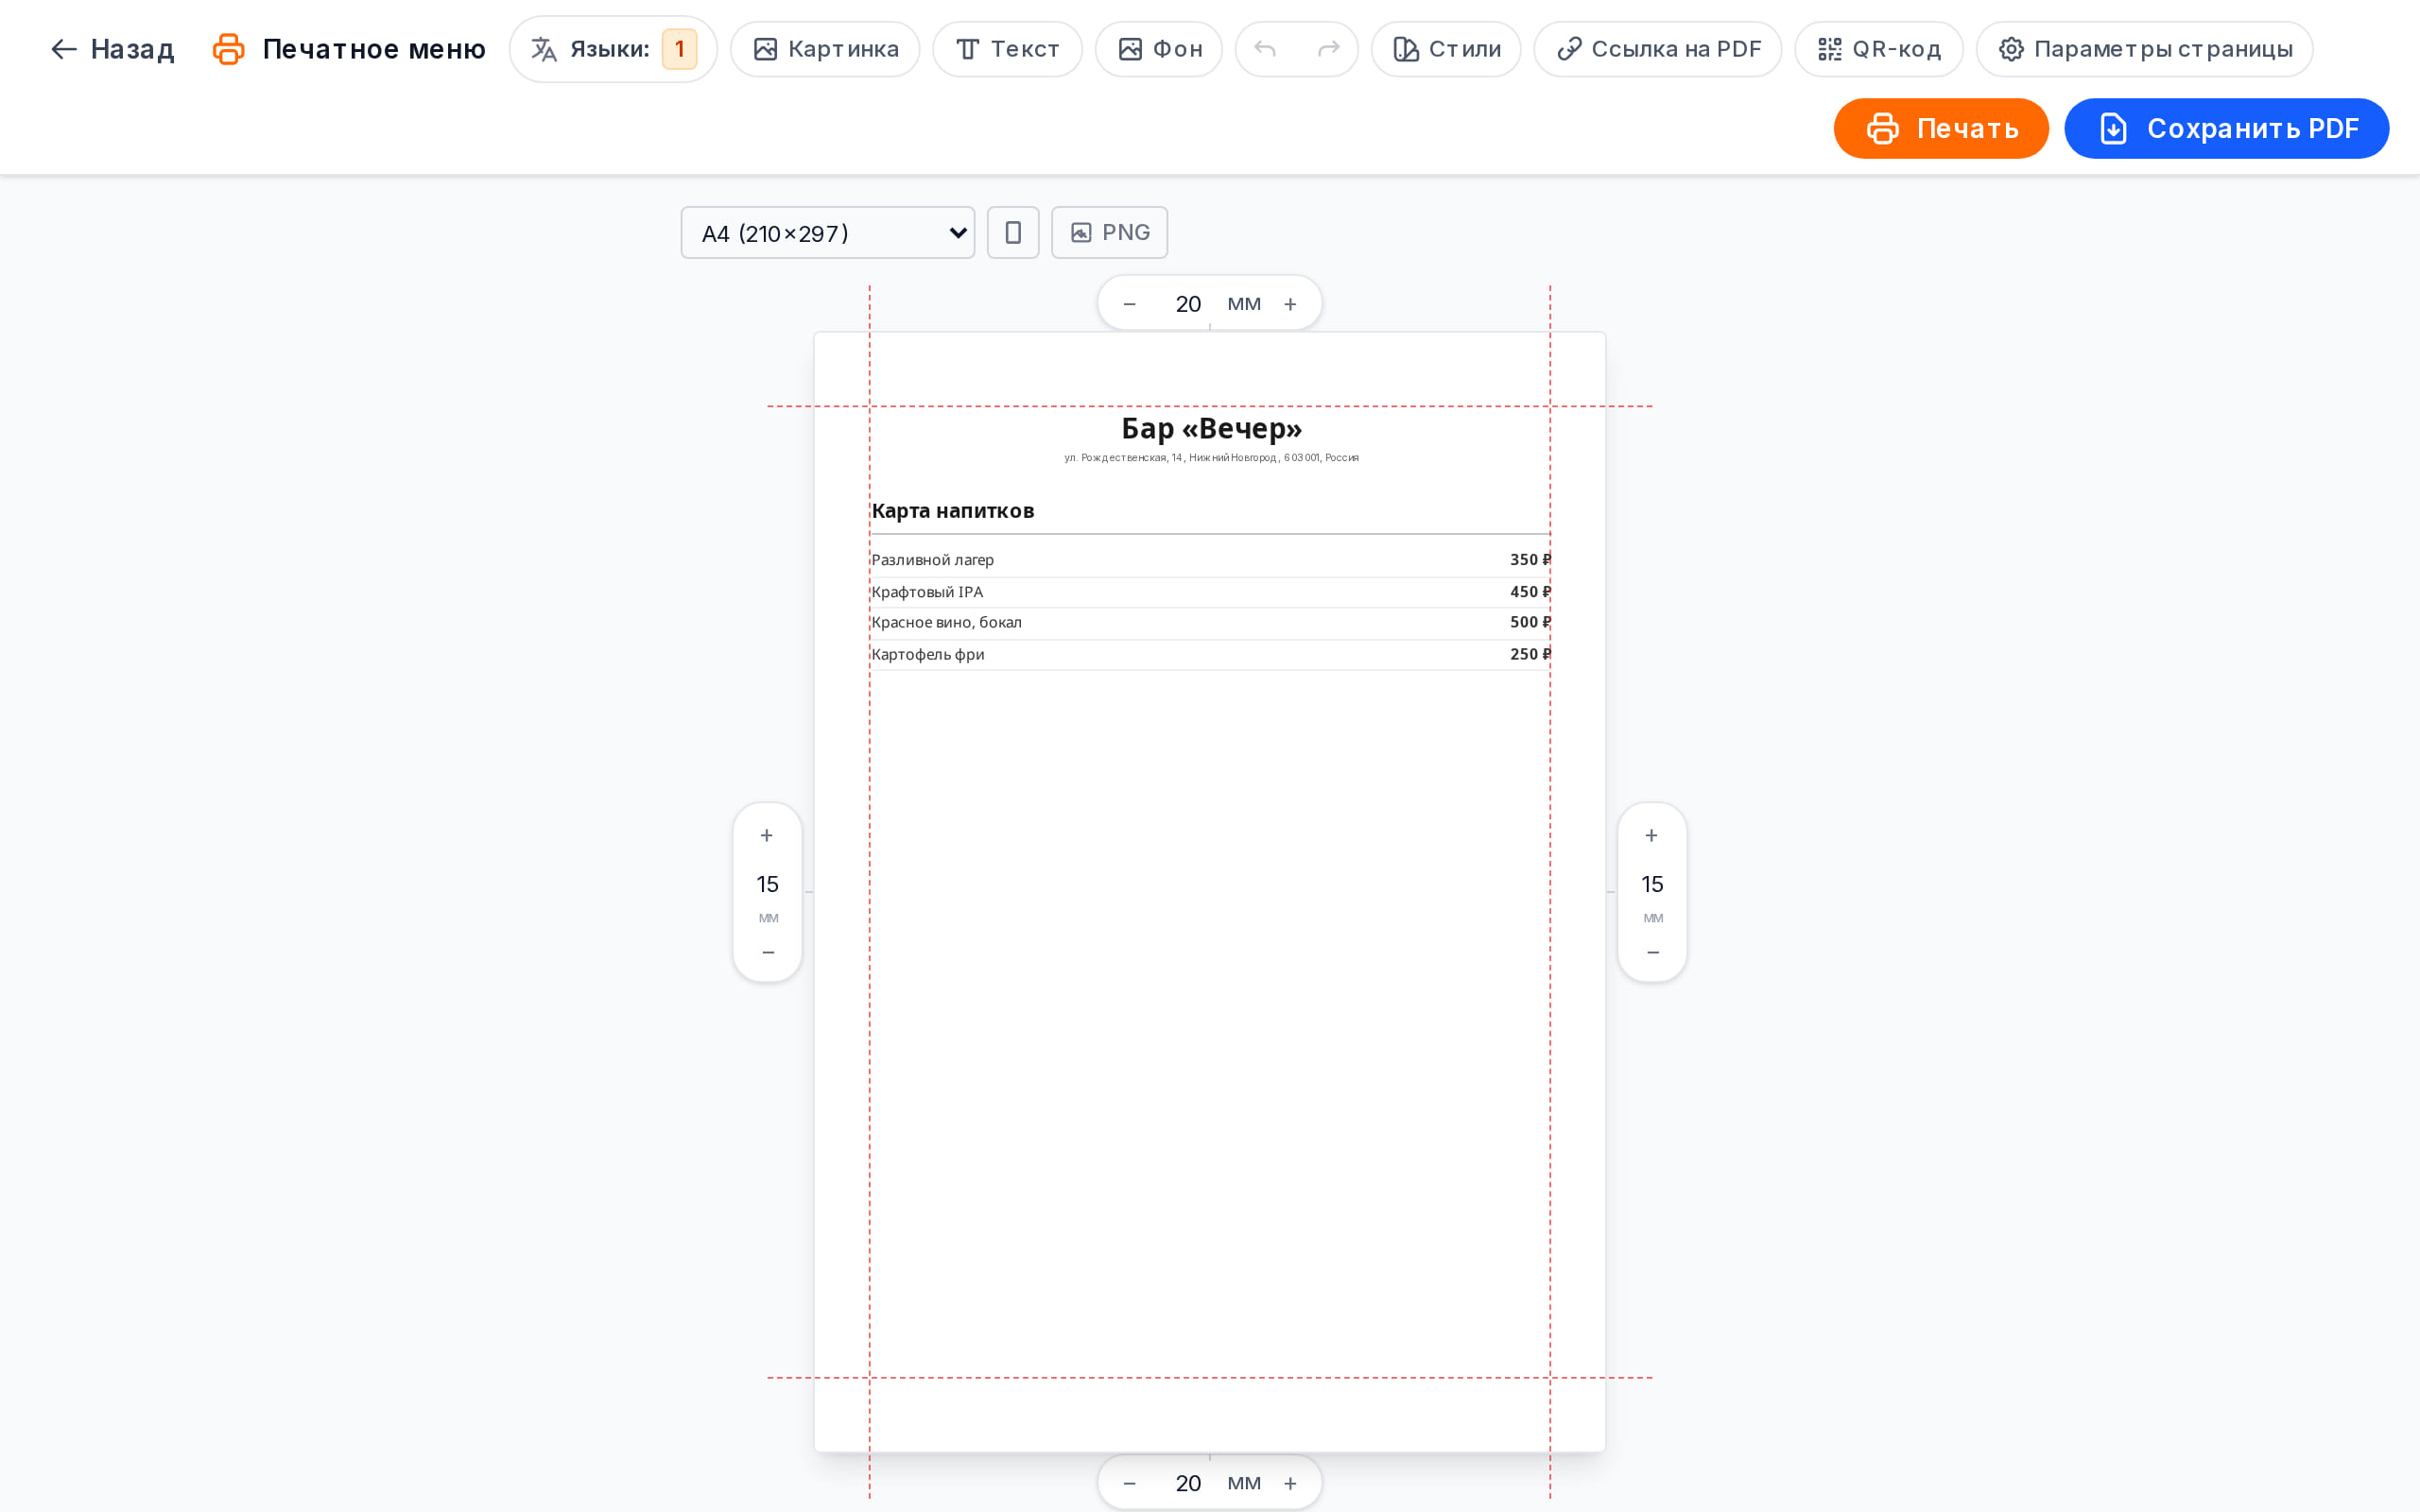Screen dimensions: 2420x1512
Task: Decrease the right margin value
Action: [1652, 952]
